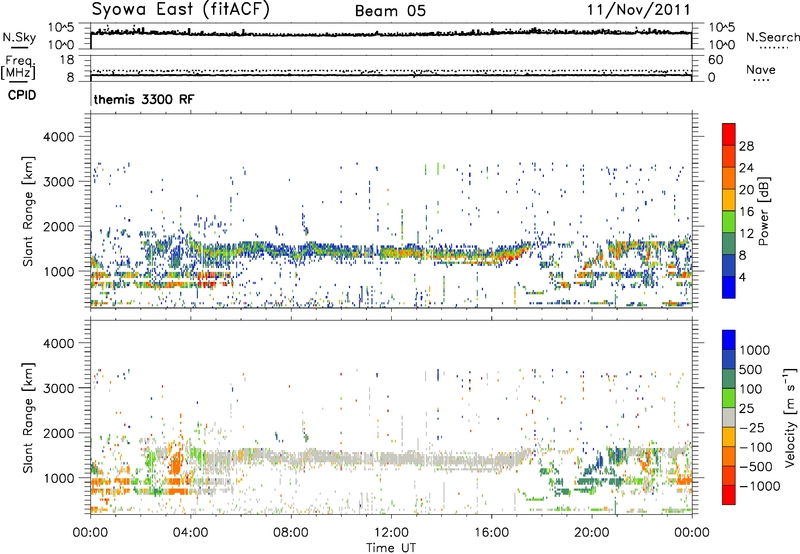
Task: Pick the red bottom segment of velocity colorbar
Action: 729,495
